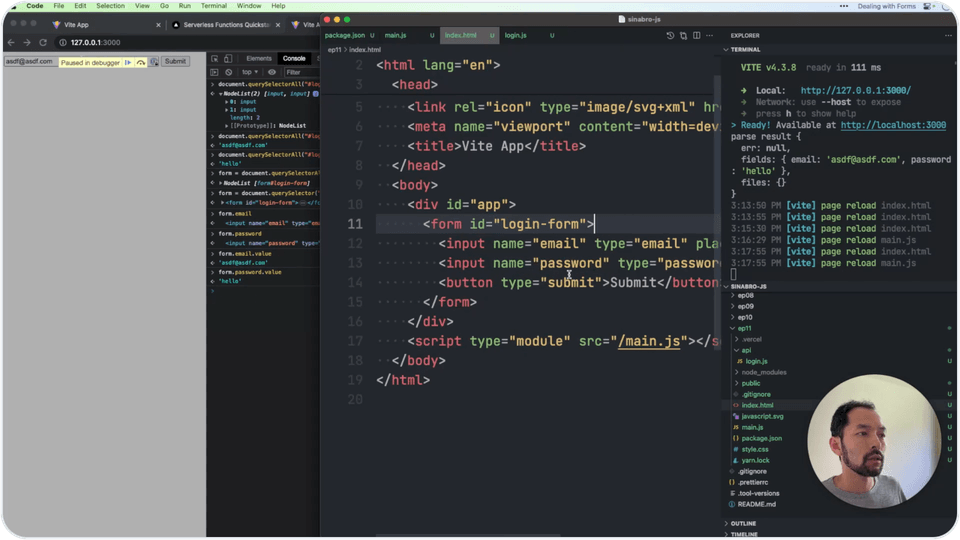The image size is (960, 540).
Task: Click the site info icon in address bar
Action: pyautogui.click(x=62, y=42)
